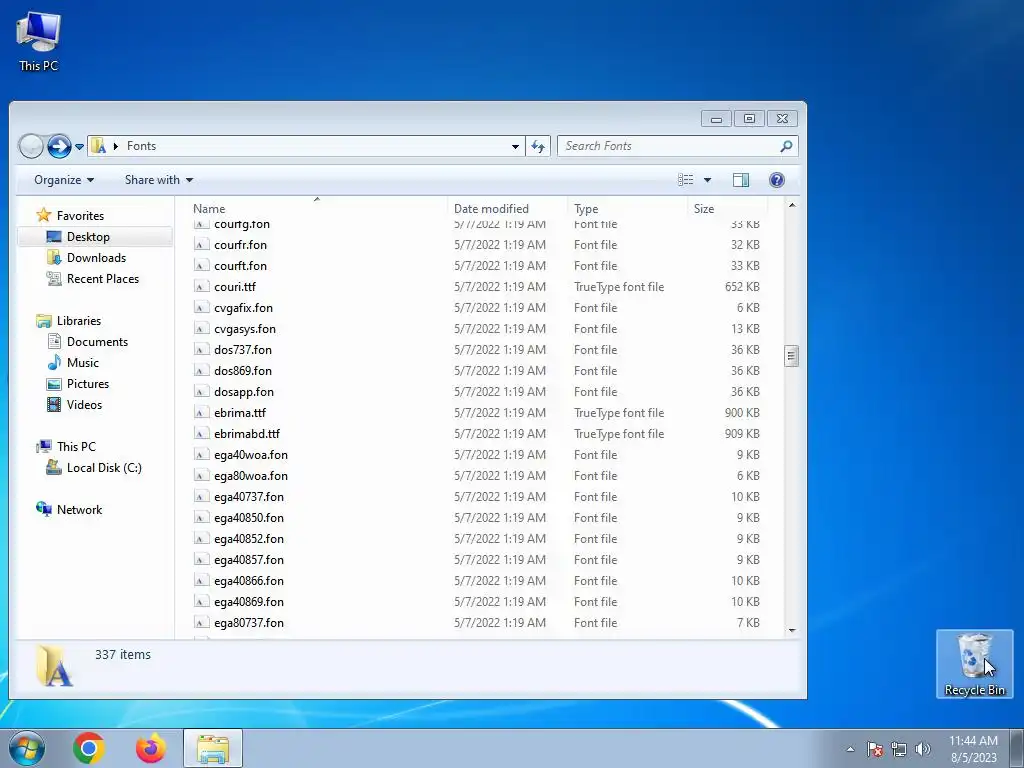Select the ega40866.fon file icon
The height and width of the screenshot is (768, 1024).
click(x=201, y=581)
